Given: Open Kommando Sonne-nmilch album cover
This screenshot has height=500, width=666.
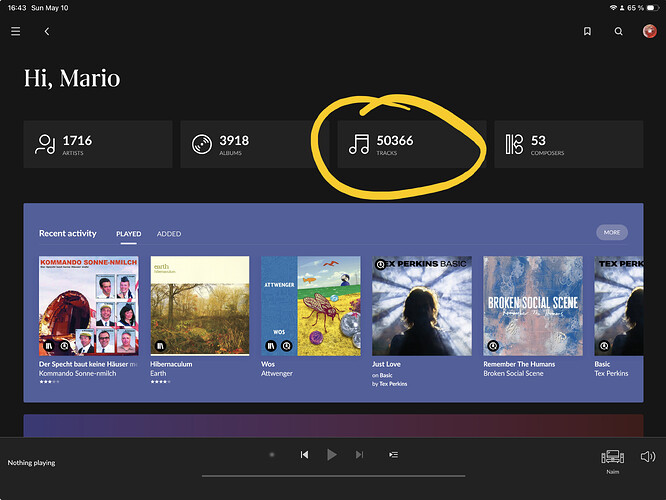Looking at the screenshot, I should coord(88,306).
